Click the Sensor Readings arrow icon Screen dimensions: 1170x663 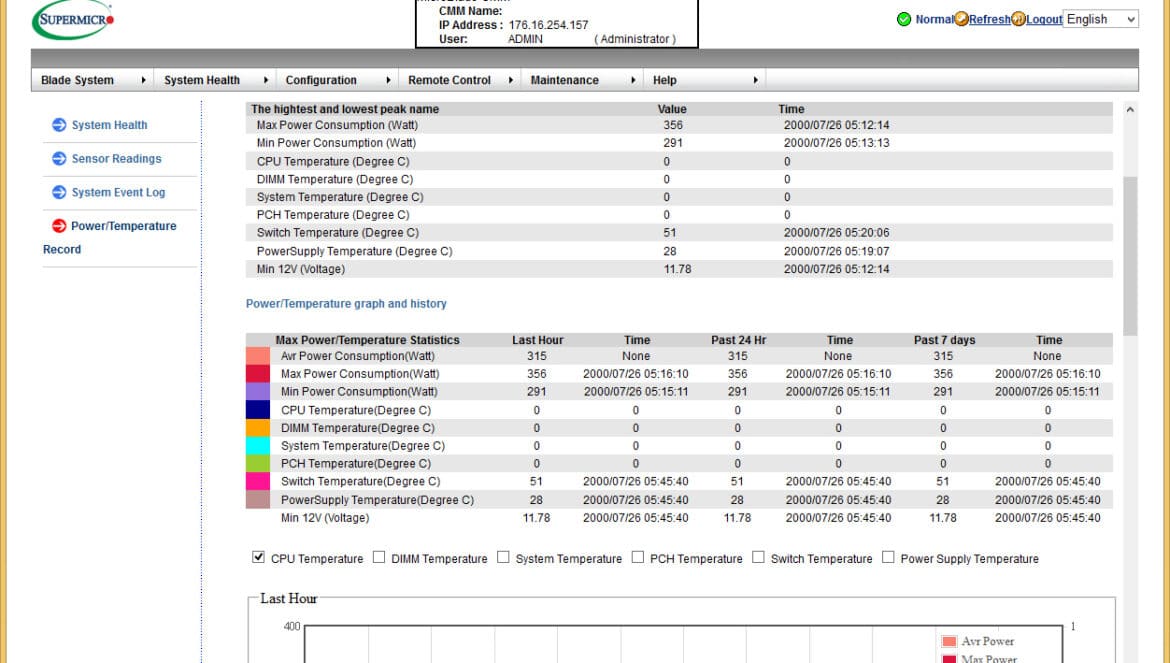59,158
